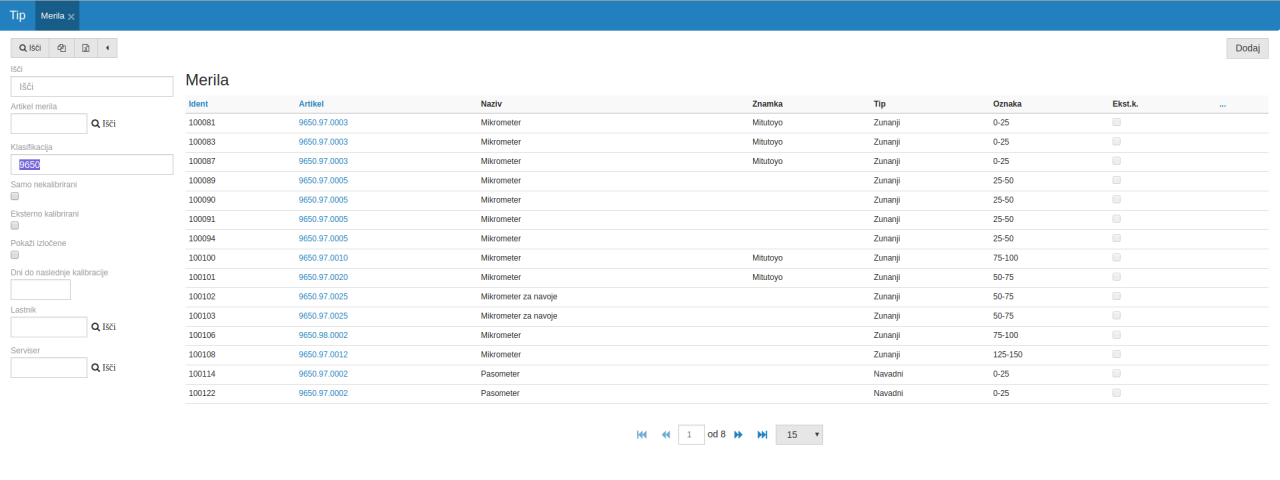
Task: Sort the table by the Ident column
Action: (198, 104)
